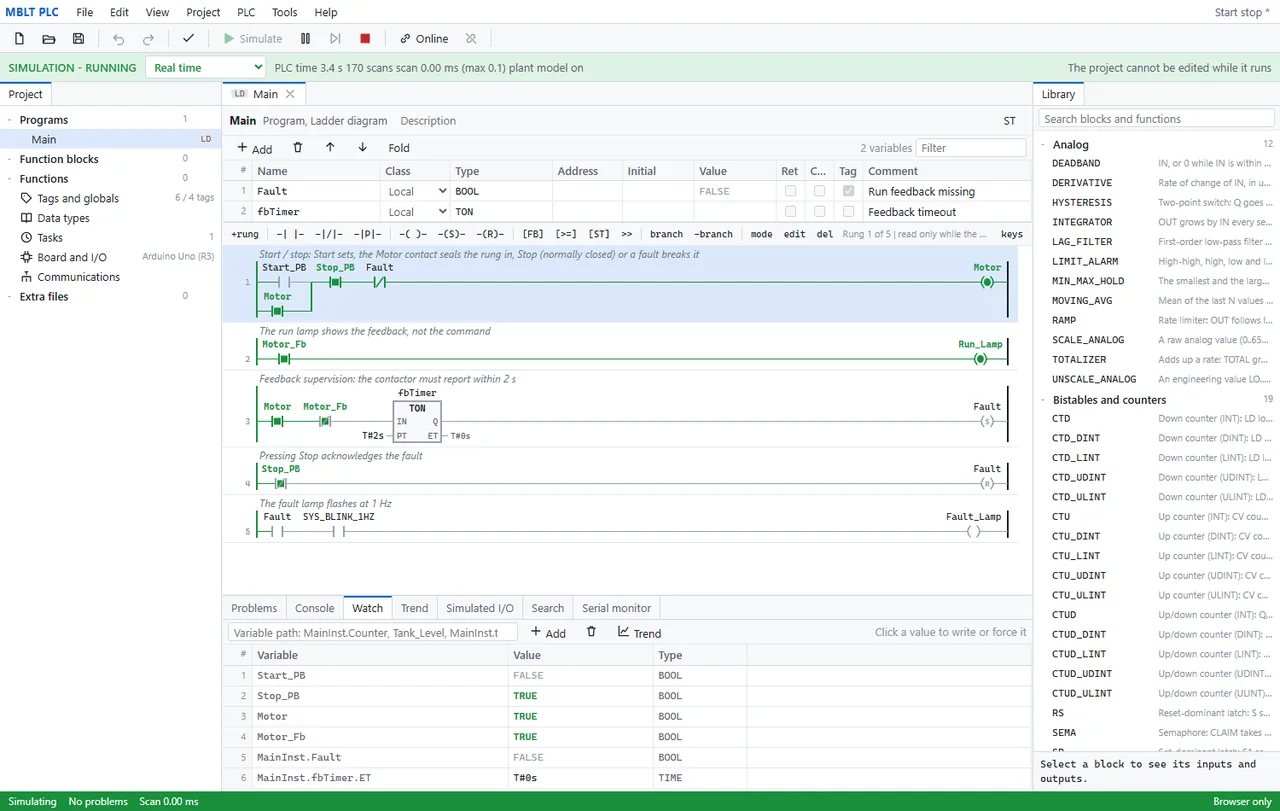Image resolution: width=1280 pixels, height=811 pixels.
Task: Collapse the Programs tree node
Action: [x=10, y=120]
